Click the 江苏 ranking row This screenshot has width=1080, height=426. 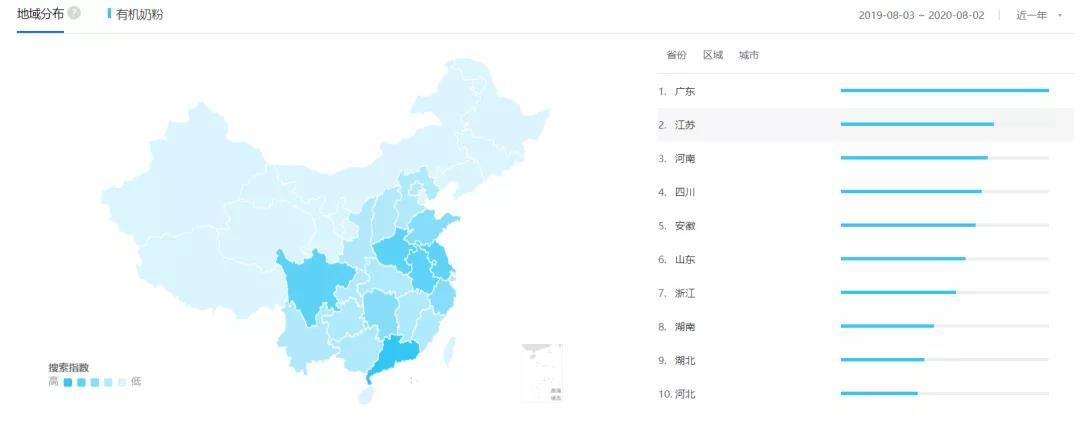[865, 125]
